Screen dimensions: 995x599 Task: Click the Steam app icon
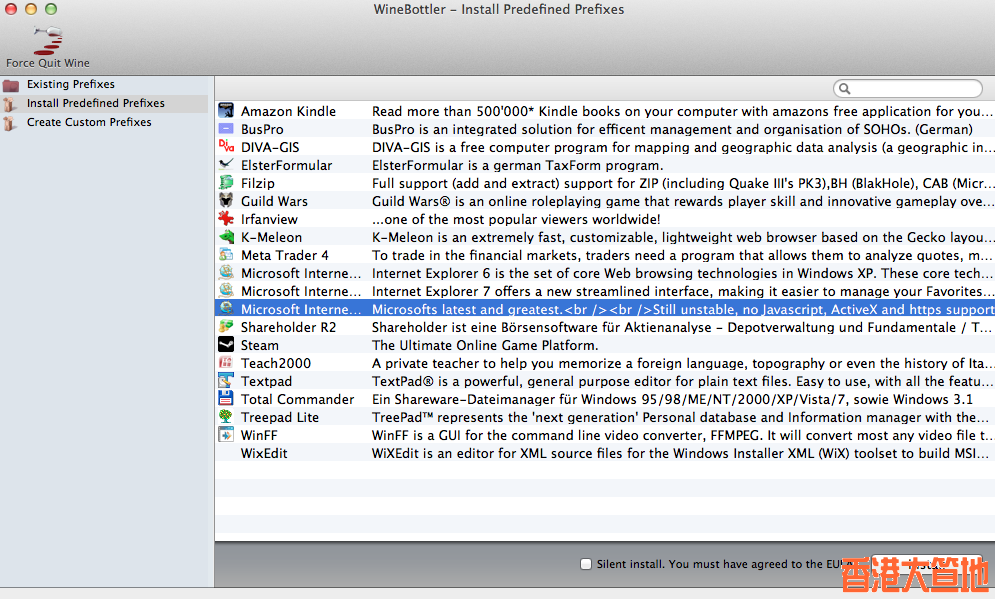tap(226, 345)
